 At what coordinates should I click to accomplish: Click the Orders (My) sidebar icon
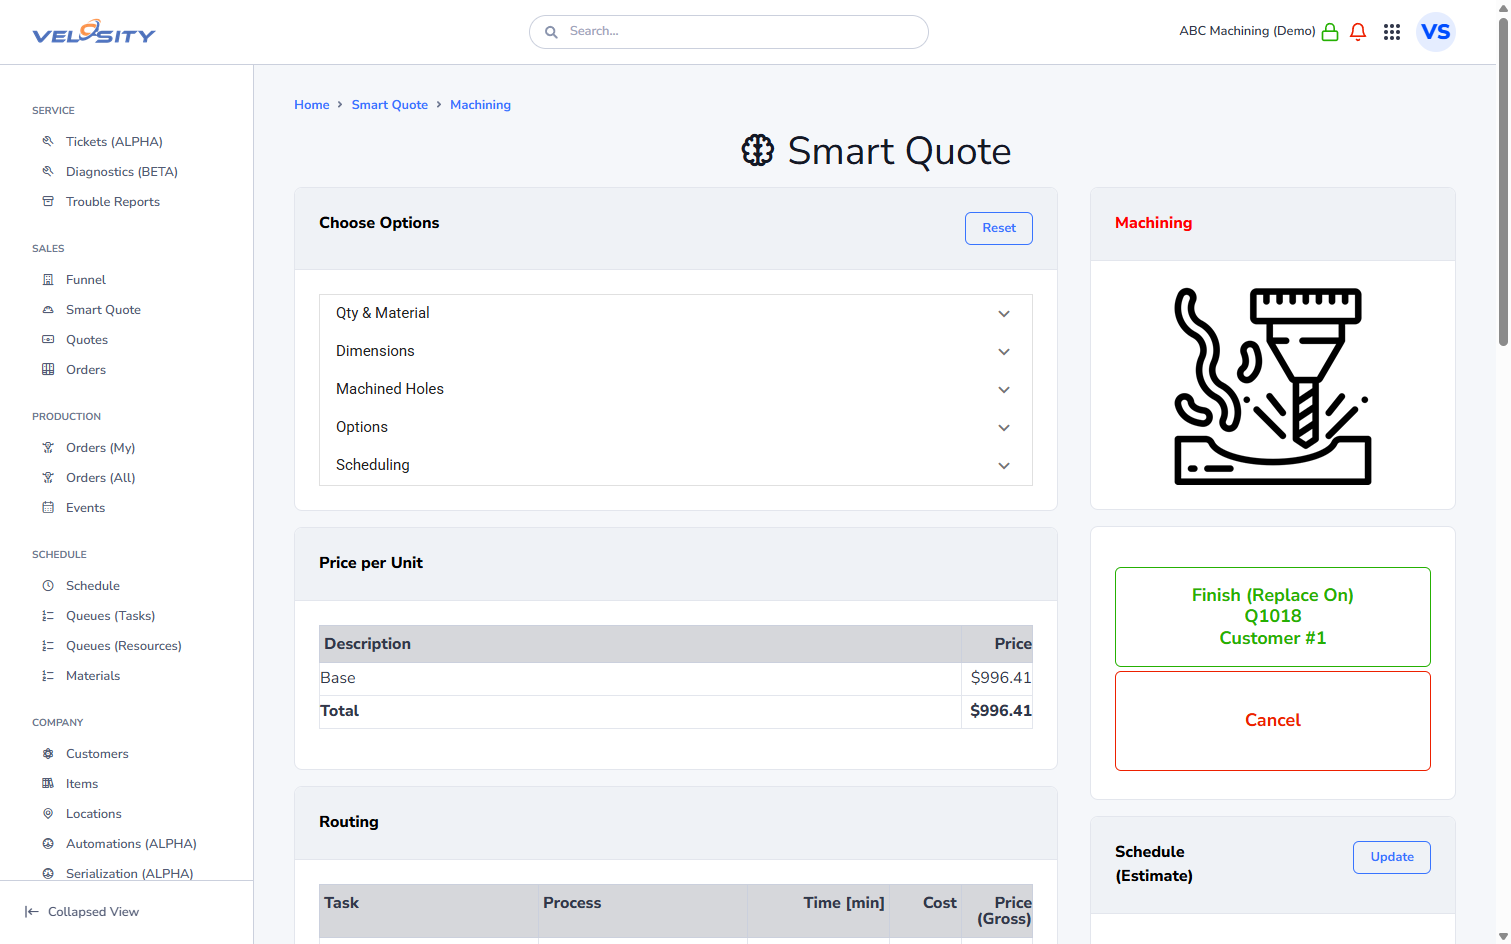[x=48, y=447]
